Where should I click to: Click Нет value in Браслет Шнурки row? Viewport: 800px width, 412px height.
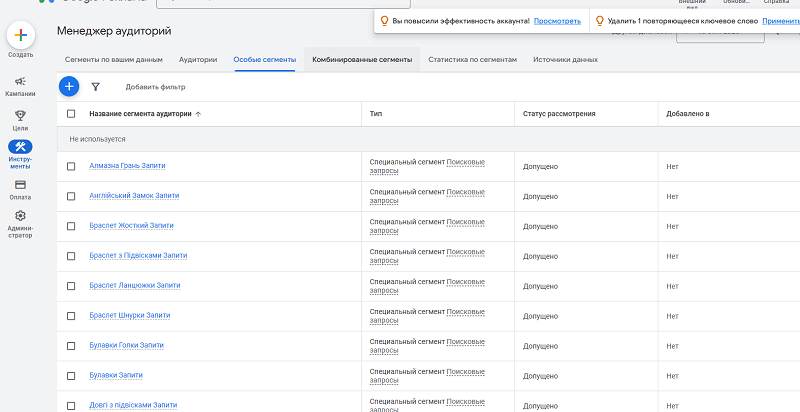(x=672, y=316)
